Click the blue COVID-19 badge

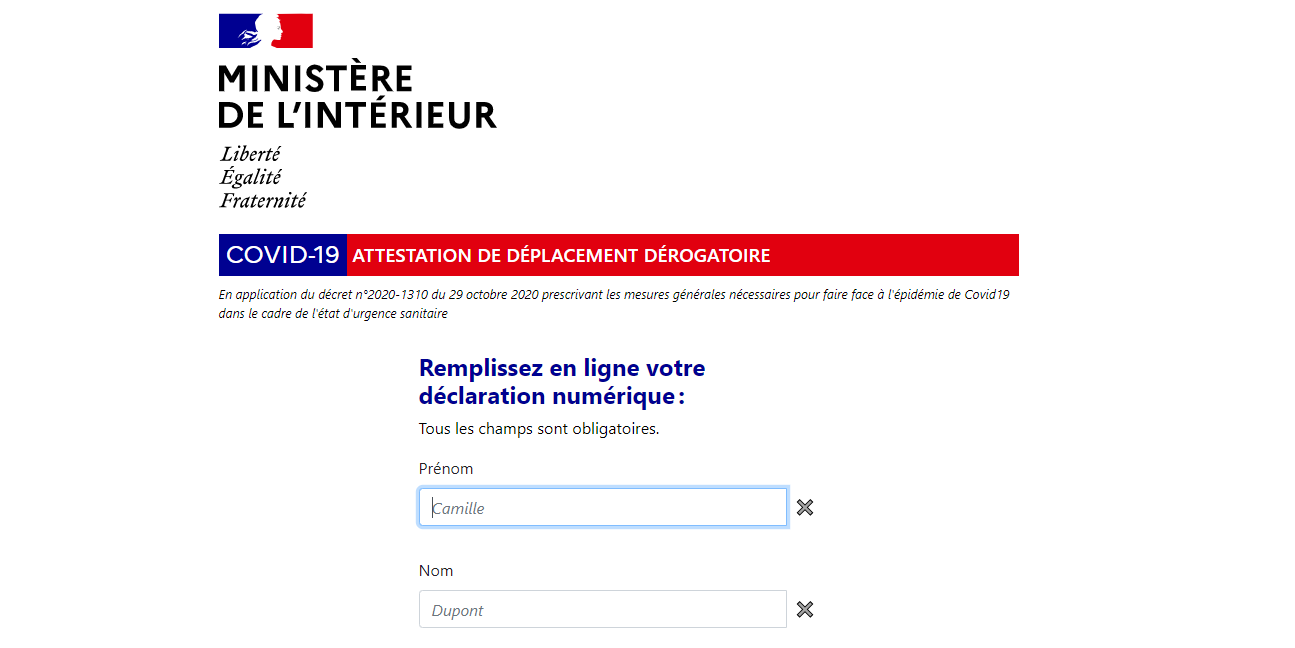pos(283,255)
